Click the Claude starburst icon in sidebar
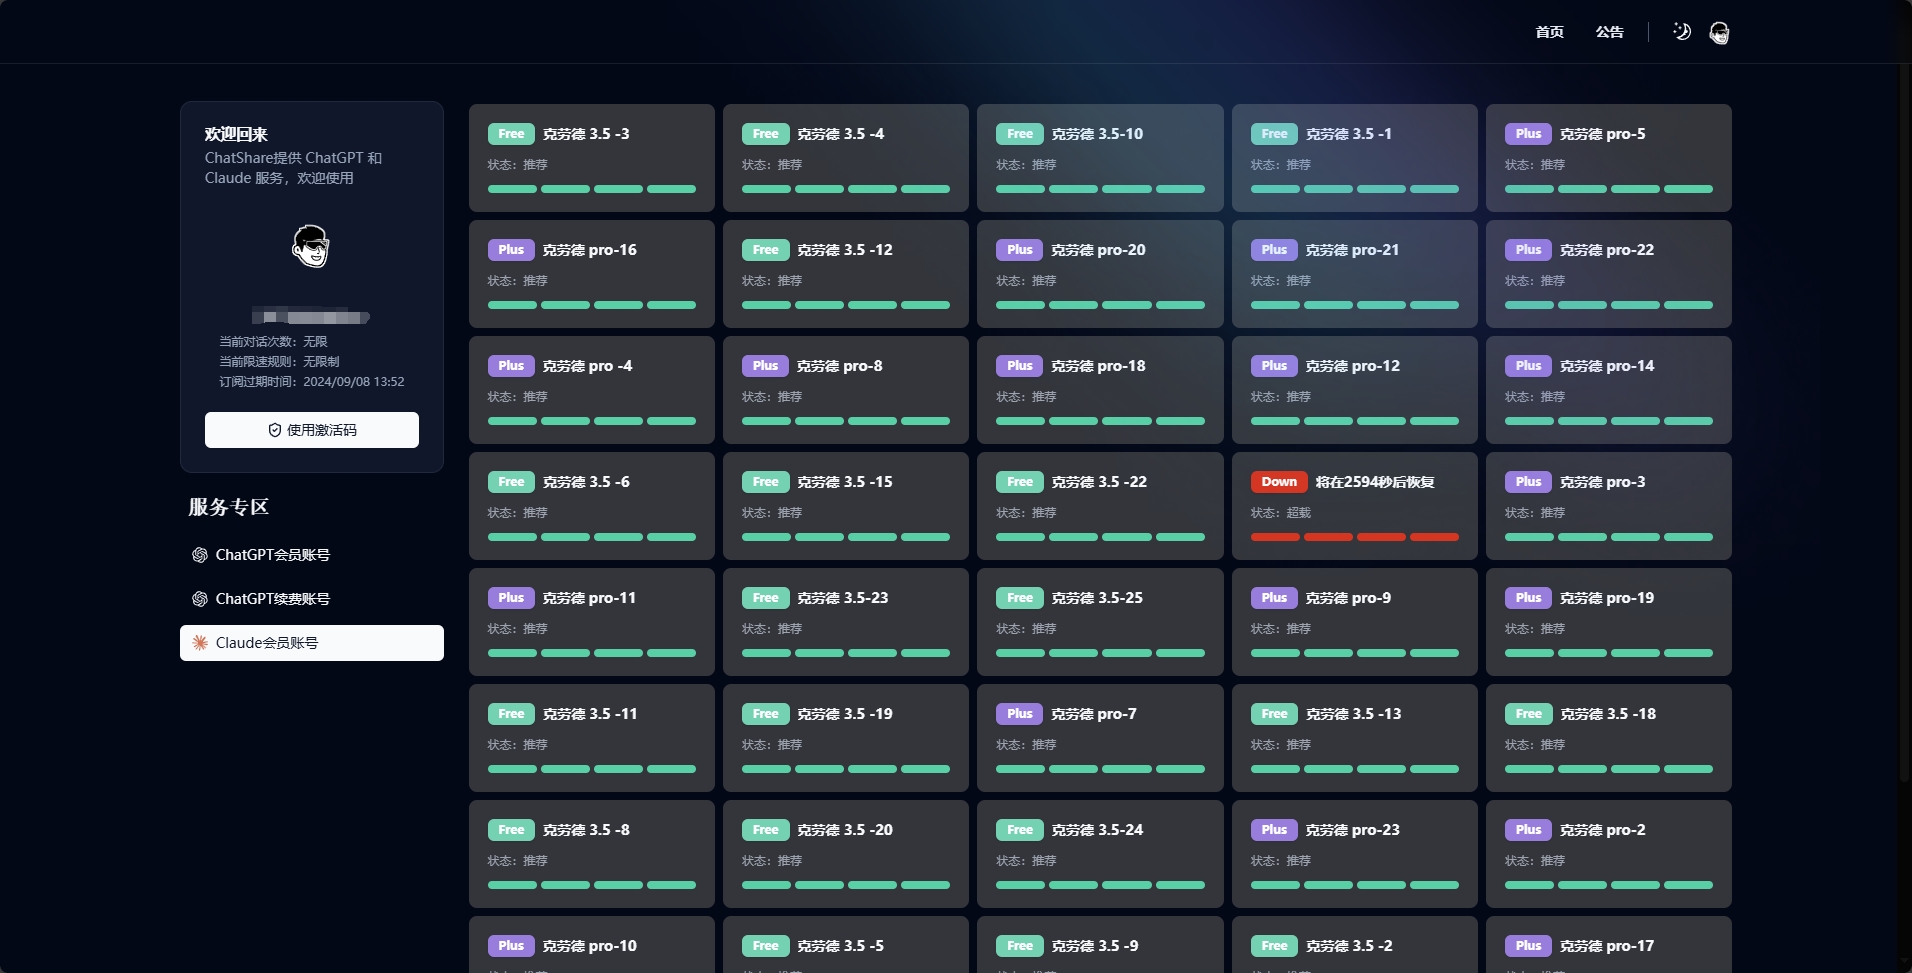Viewport: 1912px width, 973px height. pos(200,643)
